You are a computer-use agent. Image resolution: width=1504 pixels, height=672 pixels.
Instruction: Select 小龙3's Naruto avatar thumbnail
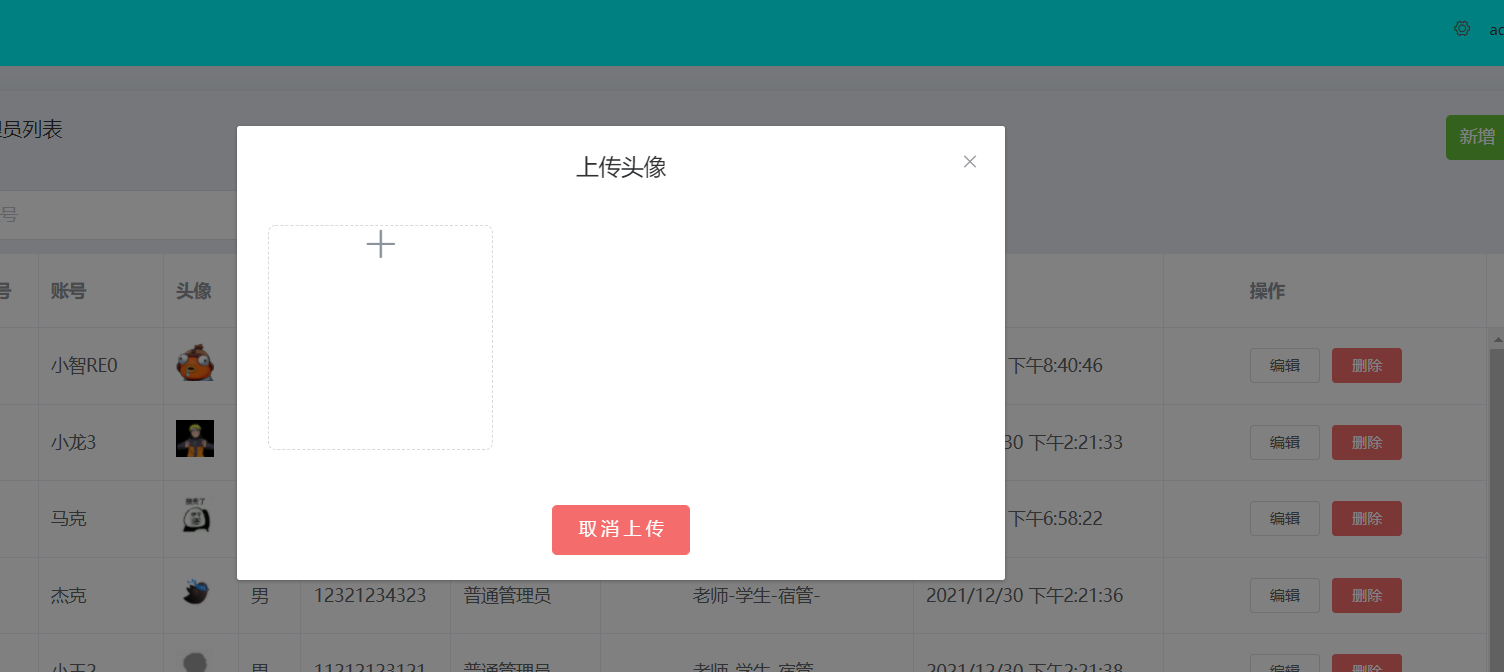tap(195, 438)
